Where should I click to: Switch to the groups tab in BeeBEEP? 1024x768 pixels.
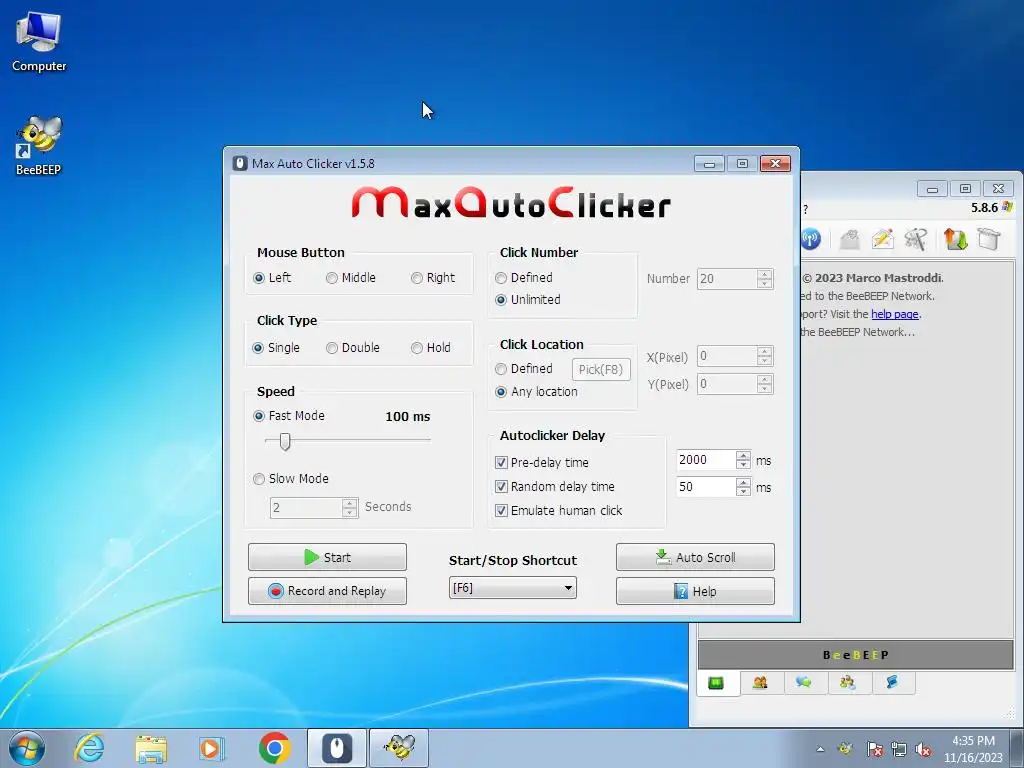point(848,683)
